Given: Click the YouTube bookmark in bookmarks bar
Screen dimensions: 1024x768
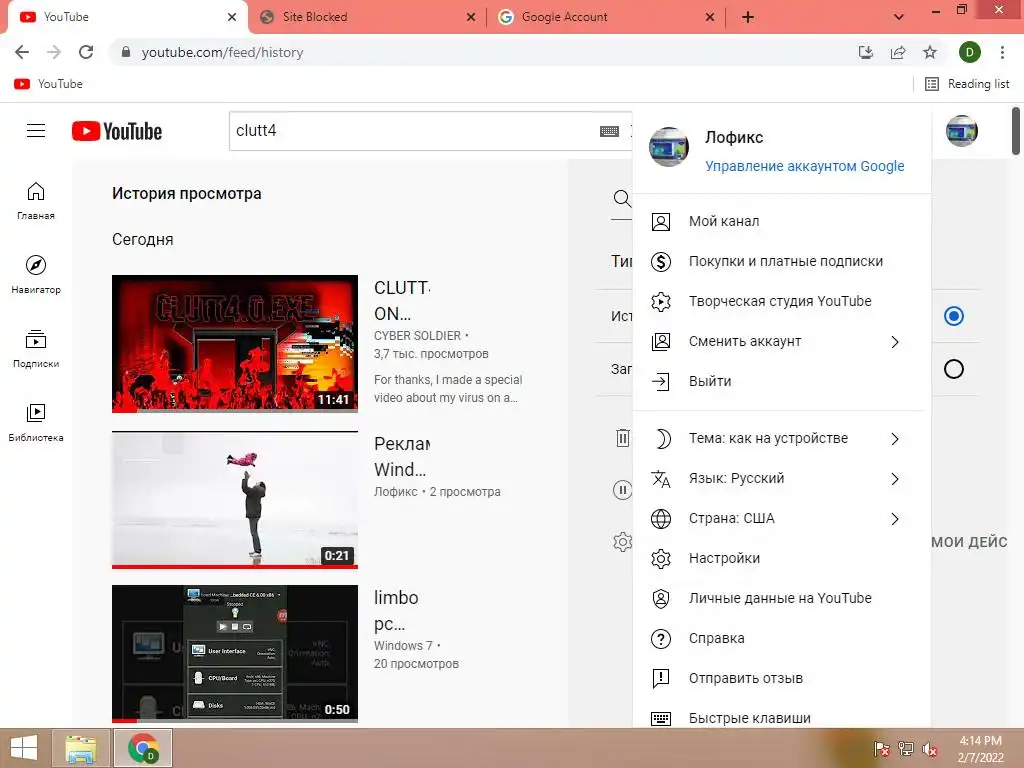Looking at the screenshot, I should tap(48, 84).
